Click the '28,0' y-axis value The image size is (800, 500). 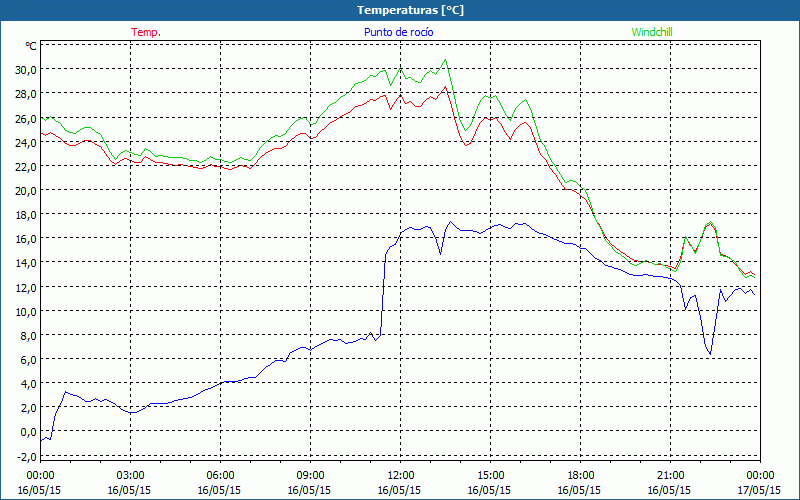pos(26,94)
